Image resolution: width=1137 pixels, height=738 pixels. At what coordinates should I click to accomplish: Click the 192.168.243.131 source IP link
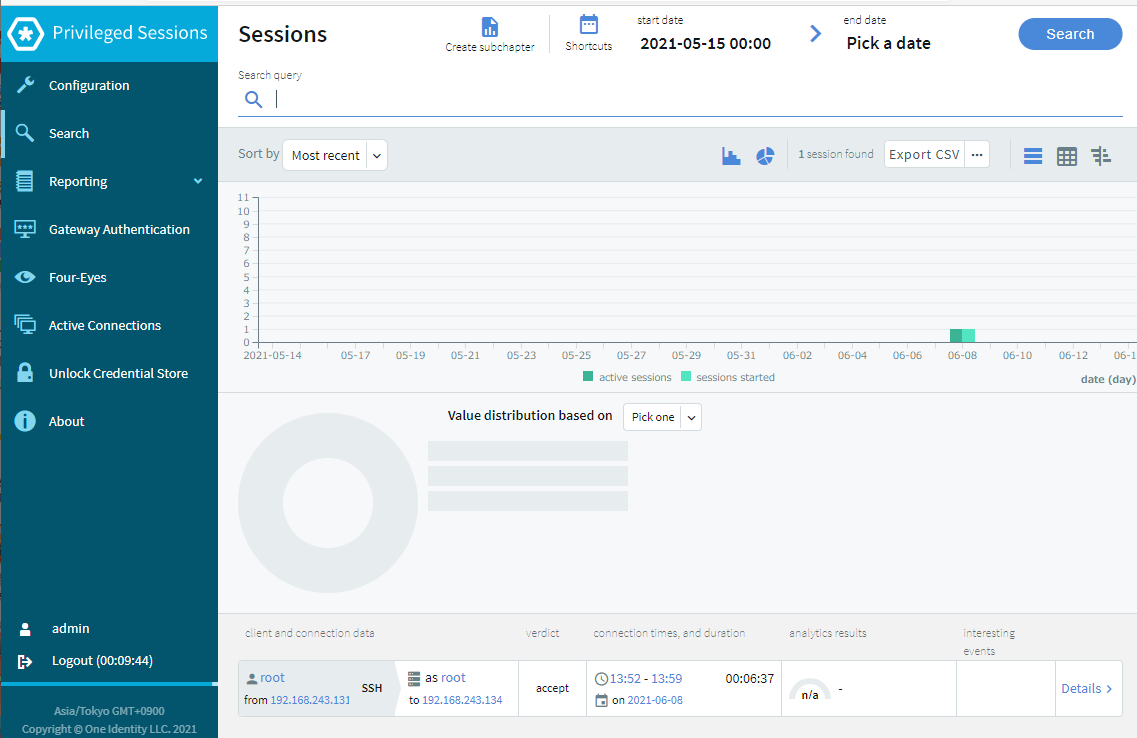310,700
